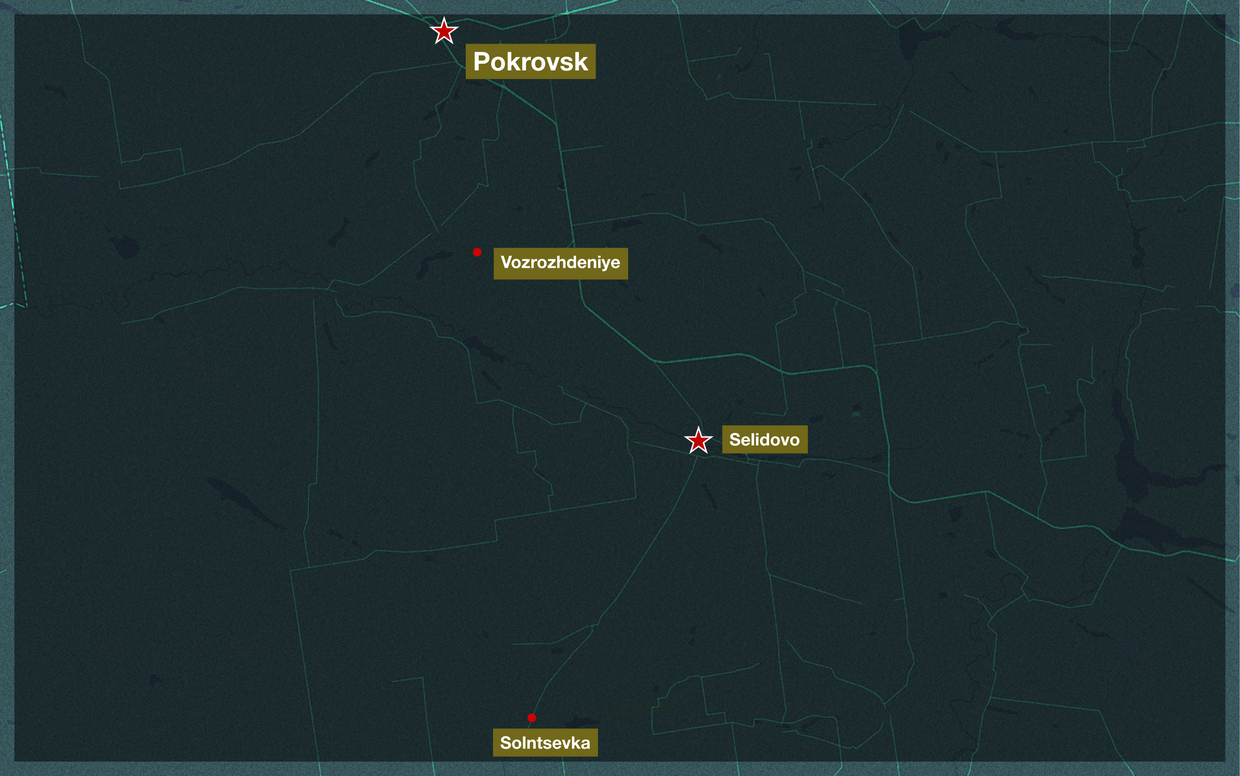Click the letter S in the Solntsevka label
This screenshot has height=776, width=1240.
[506, 743]
